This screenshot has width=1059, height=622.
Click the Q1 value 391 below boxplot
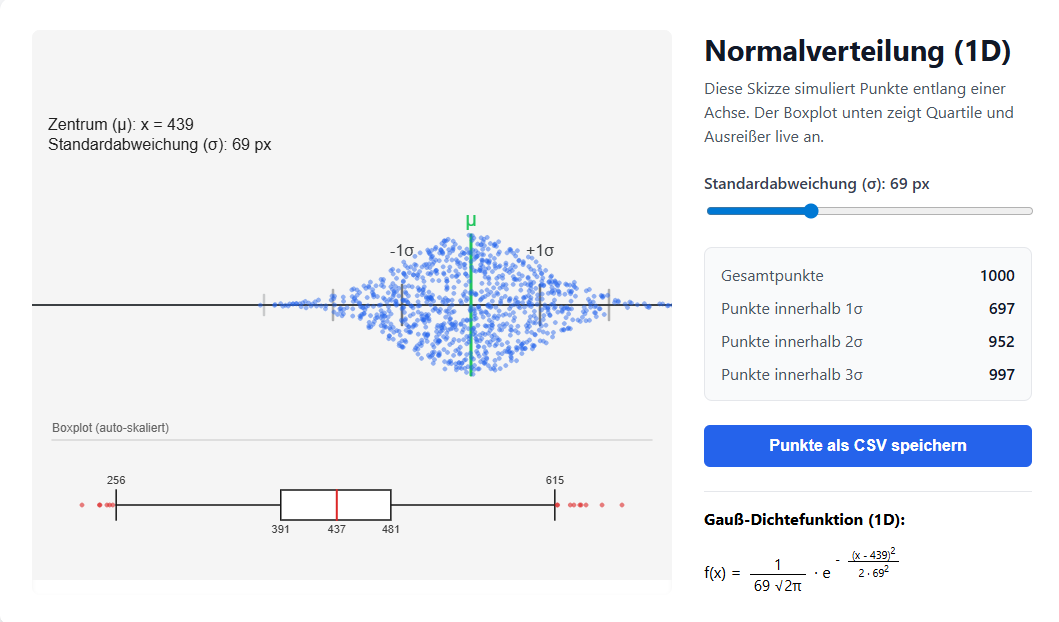pyautogui.click(x=281, y=529)
